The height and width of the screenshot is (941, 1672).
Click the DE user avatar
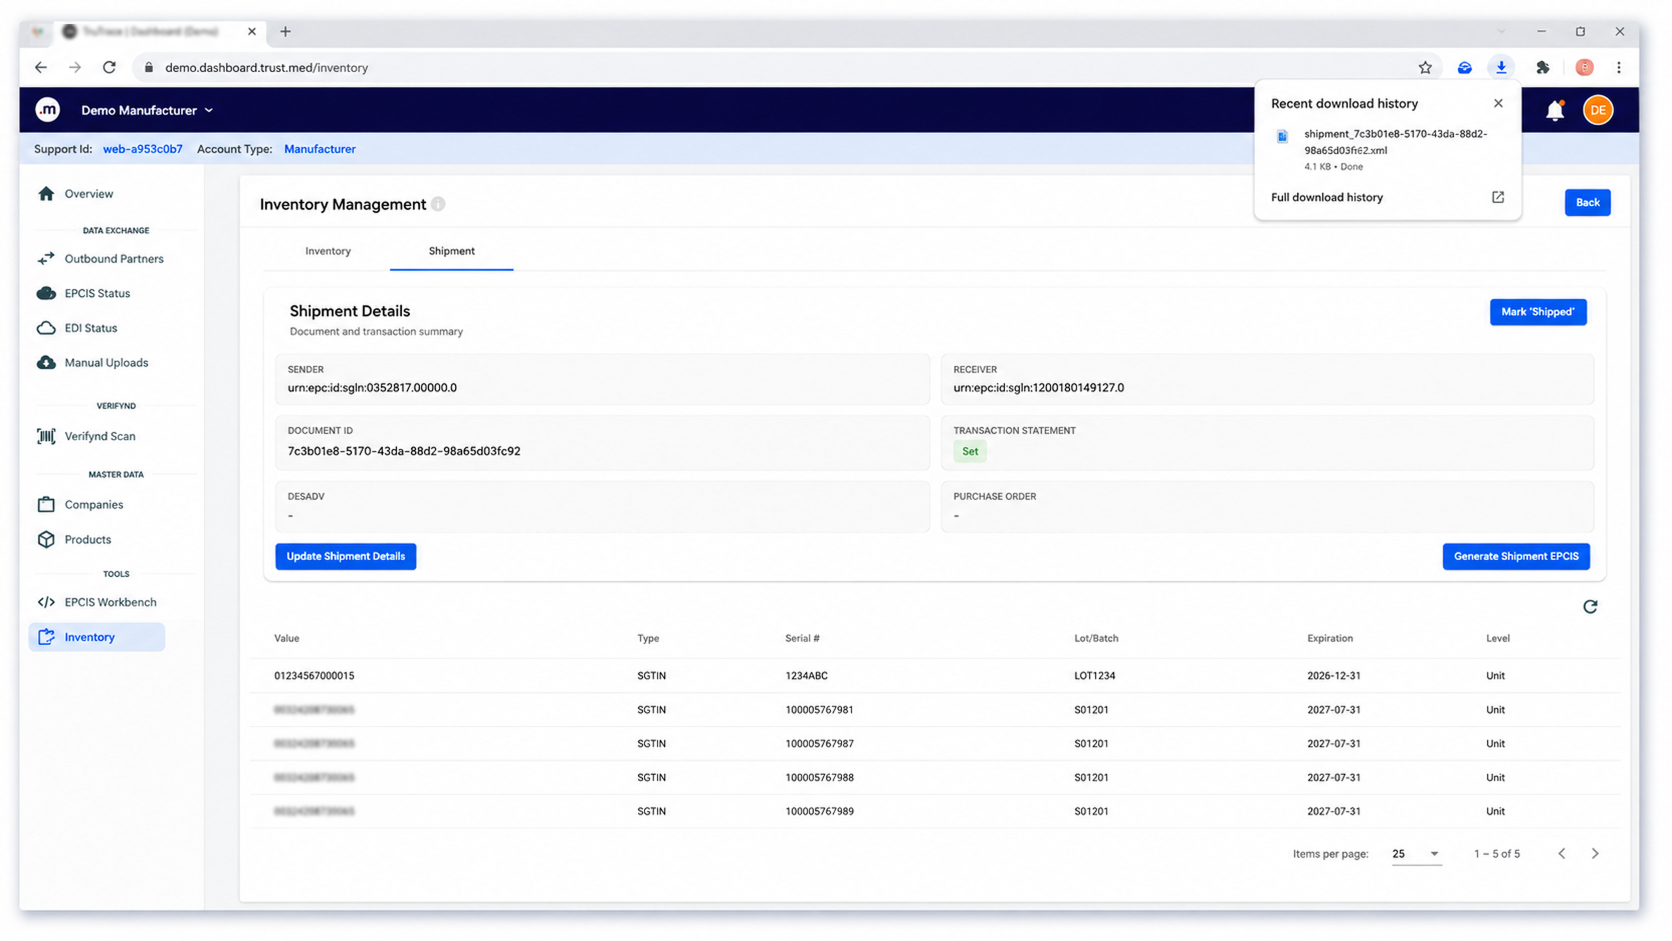1598,110
